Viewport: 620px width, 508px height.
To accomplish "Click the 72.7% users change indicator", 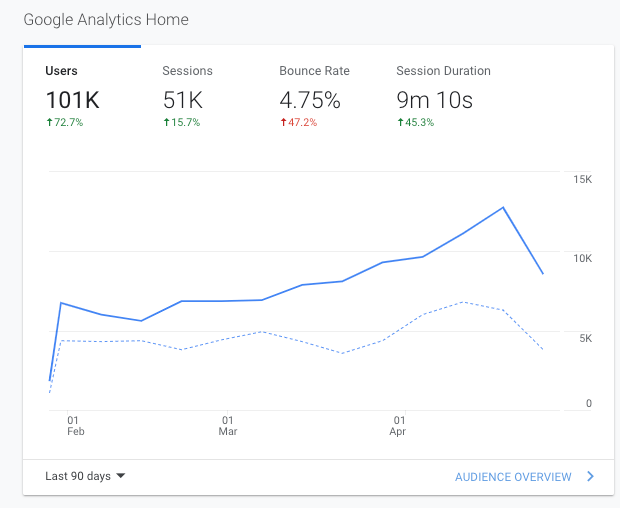I will coord(65,123).
